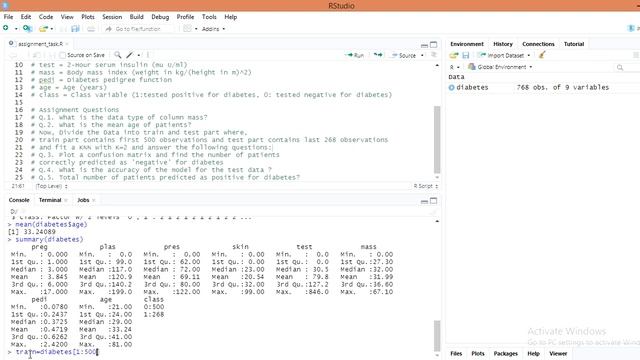Click the document outline icon
This screenshot has height=360, width=640.
[434, 55]
